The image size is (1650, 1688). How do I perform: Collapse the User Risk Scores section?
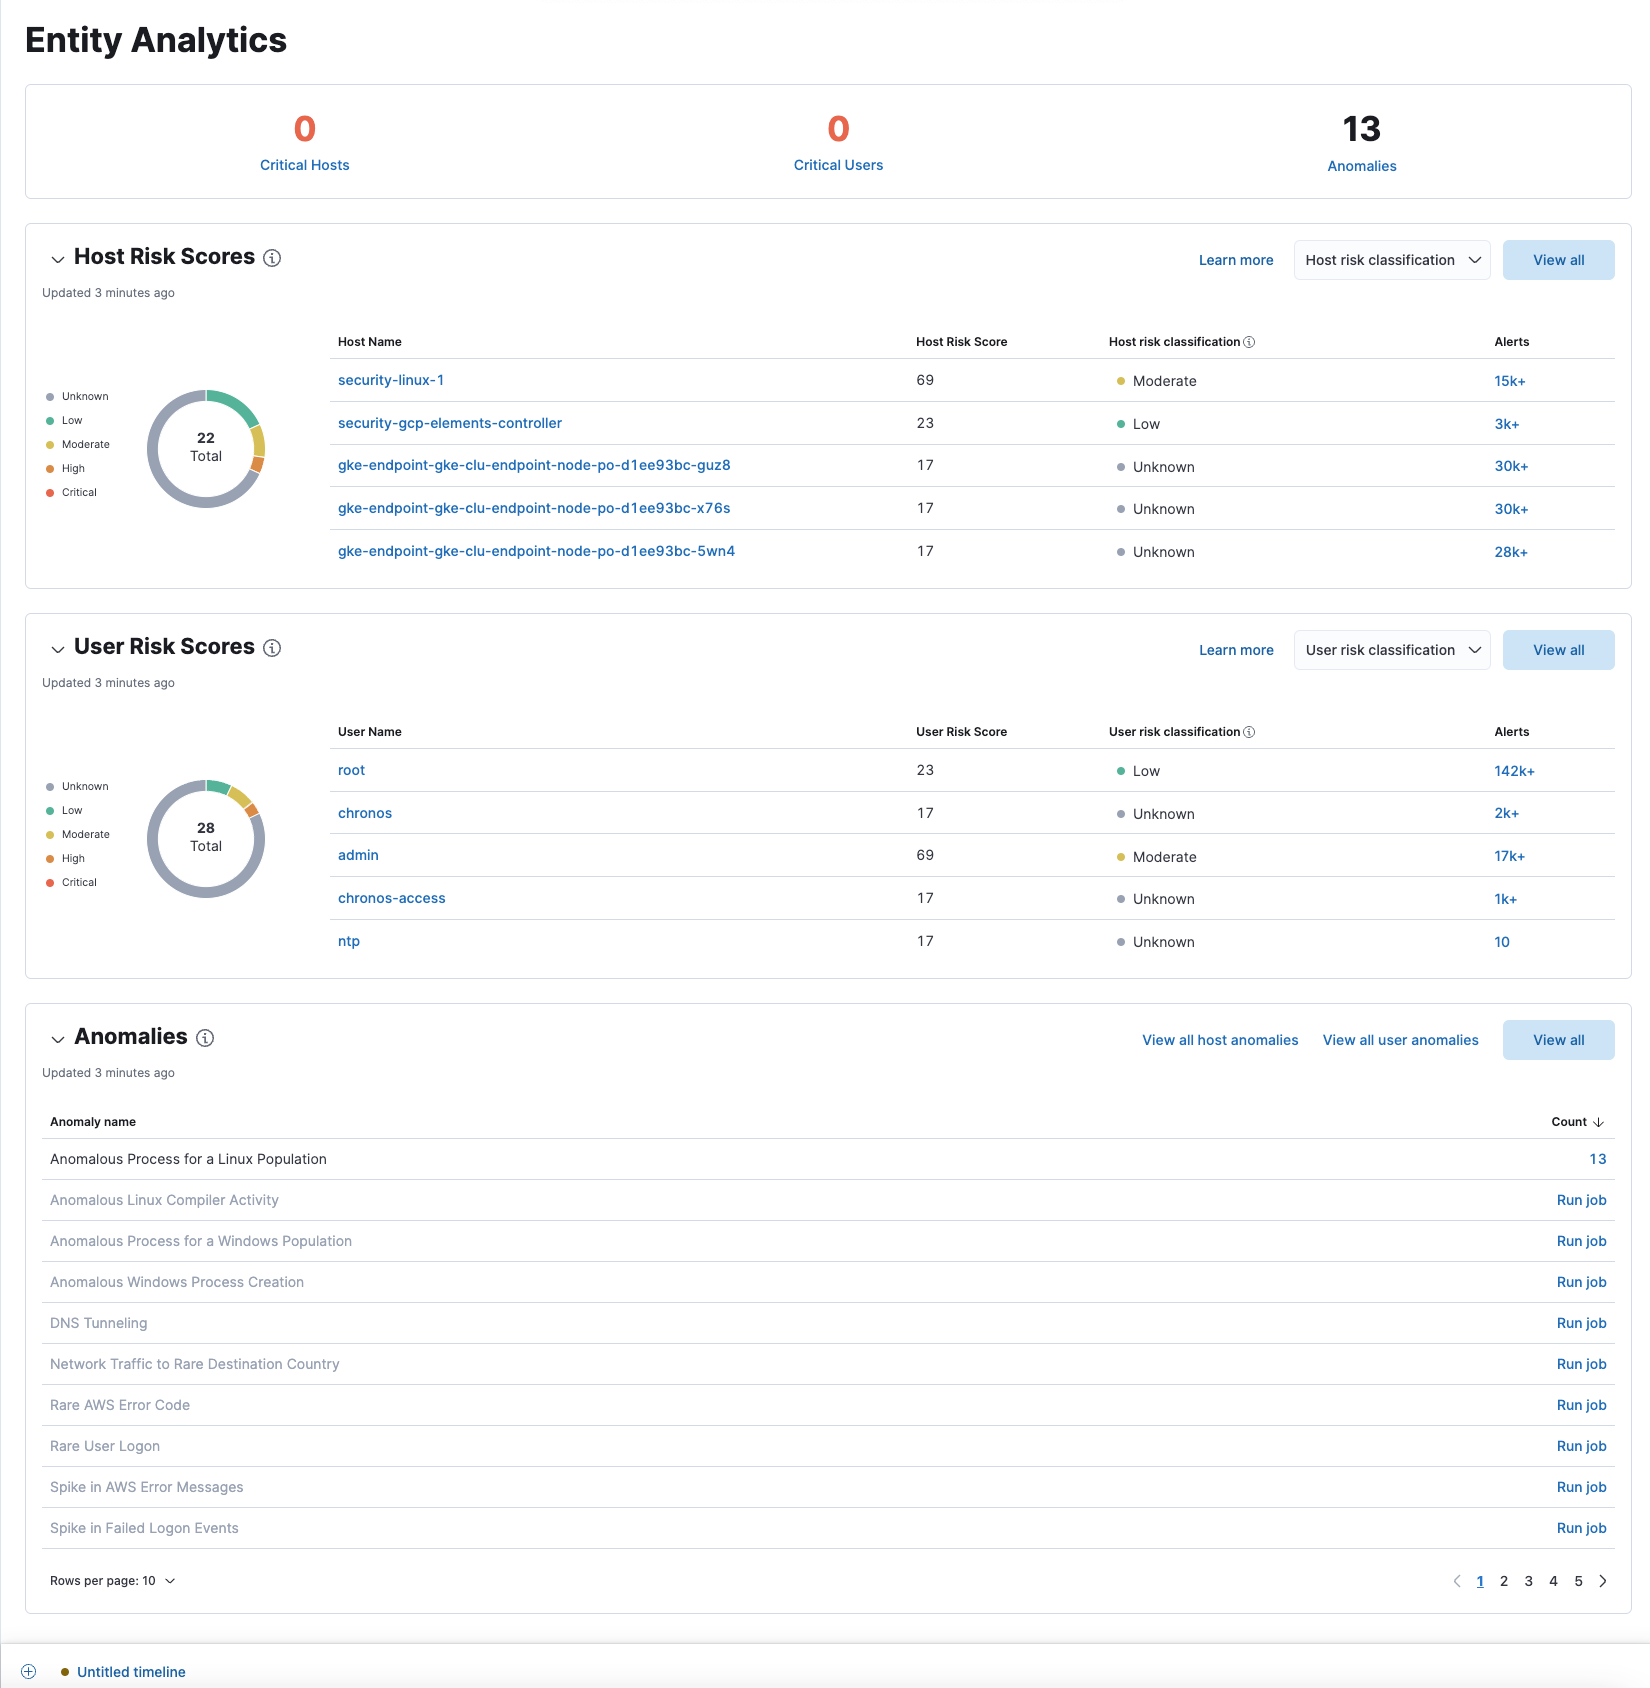tap(58, 649)
